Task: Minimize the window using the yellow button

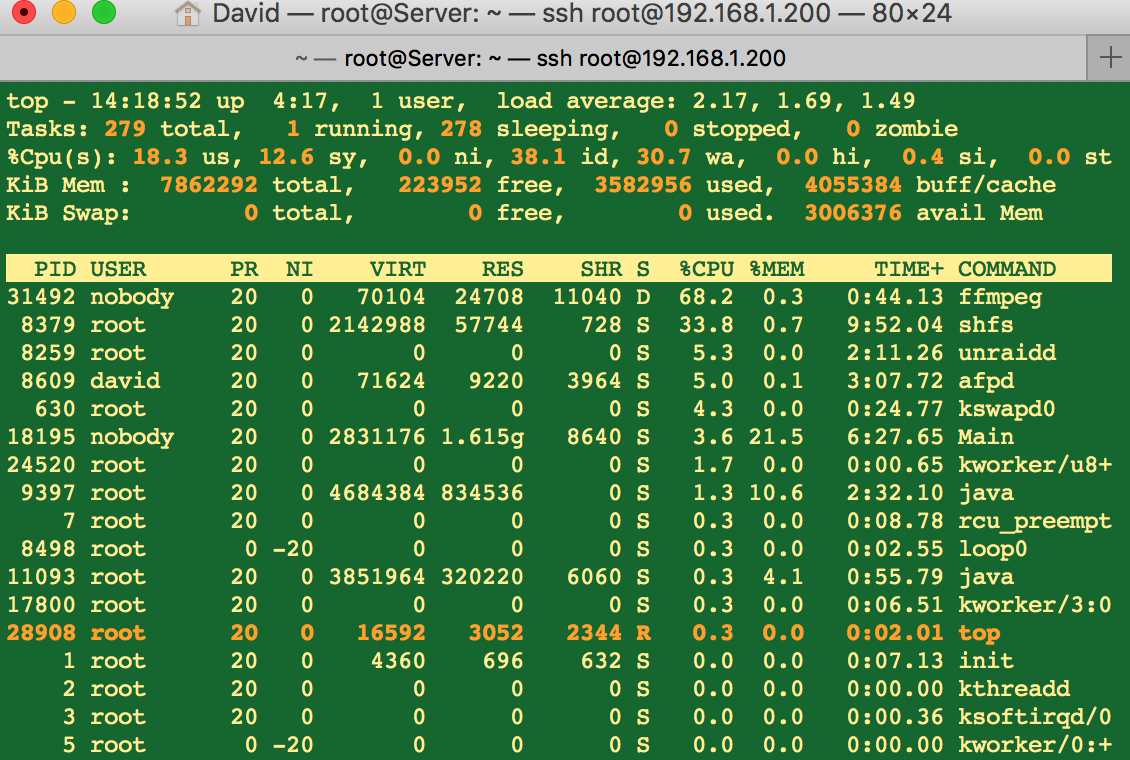Action: (63, 14)
